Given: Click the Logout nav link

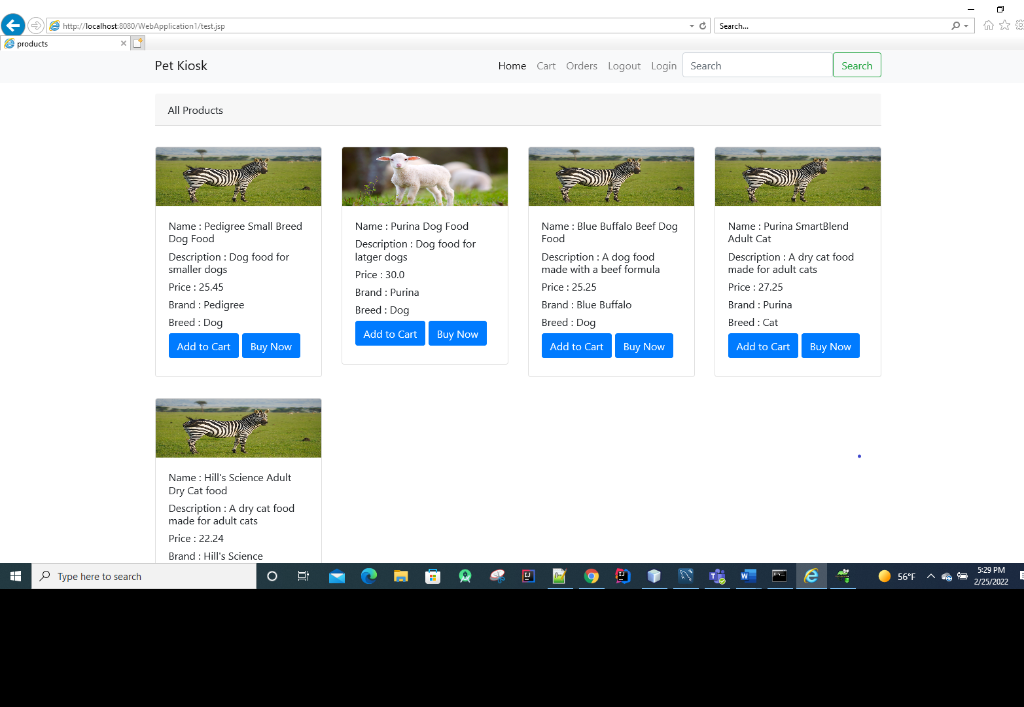Looking at the screenshot, I should pyautogui.click(x=624, y=65).
